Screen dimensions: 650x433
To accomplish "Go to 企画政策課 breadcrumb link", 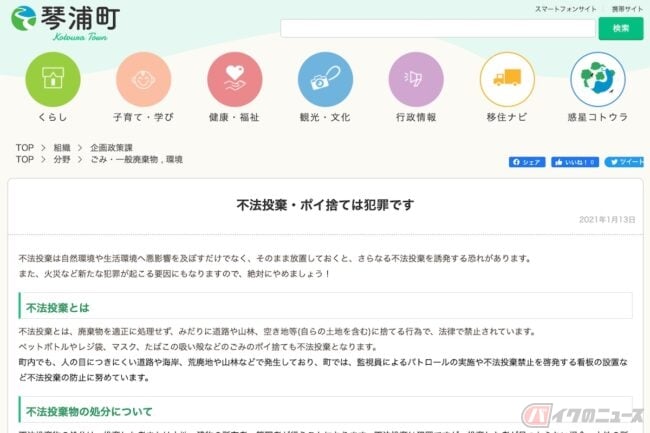I will point(112,148).
